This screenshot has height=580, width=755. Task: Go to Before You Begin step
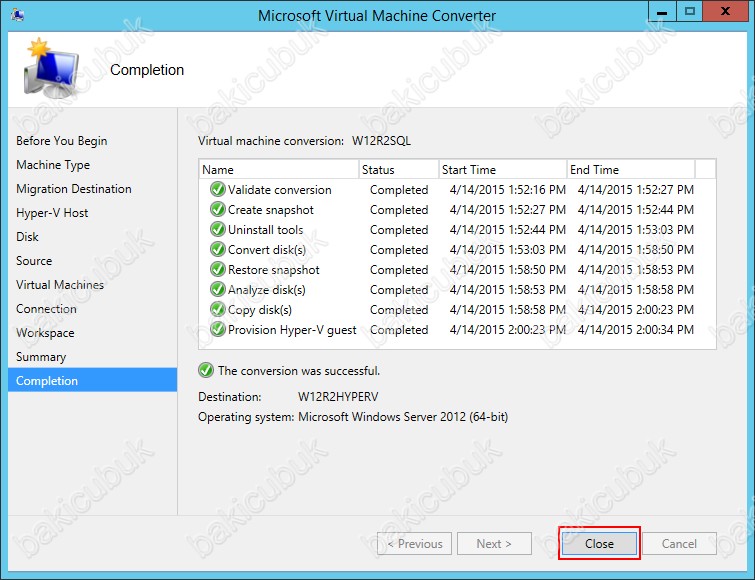click(62, 141)
